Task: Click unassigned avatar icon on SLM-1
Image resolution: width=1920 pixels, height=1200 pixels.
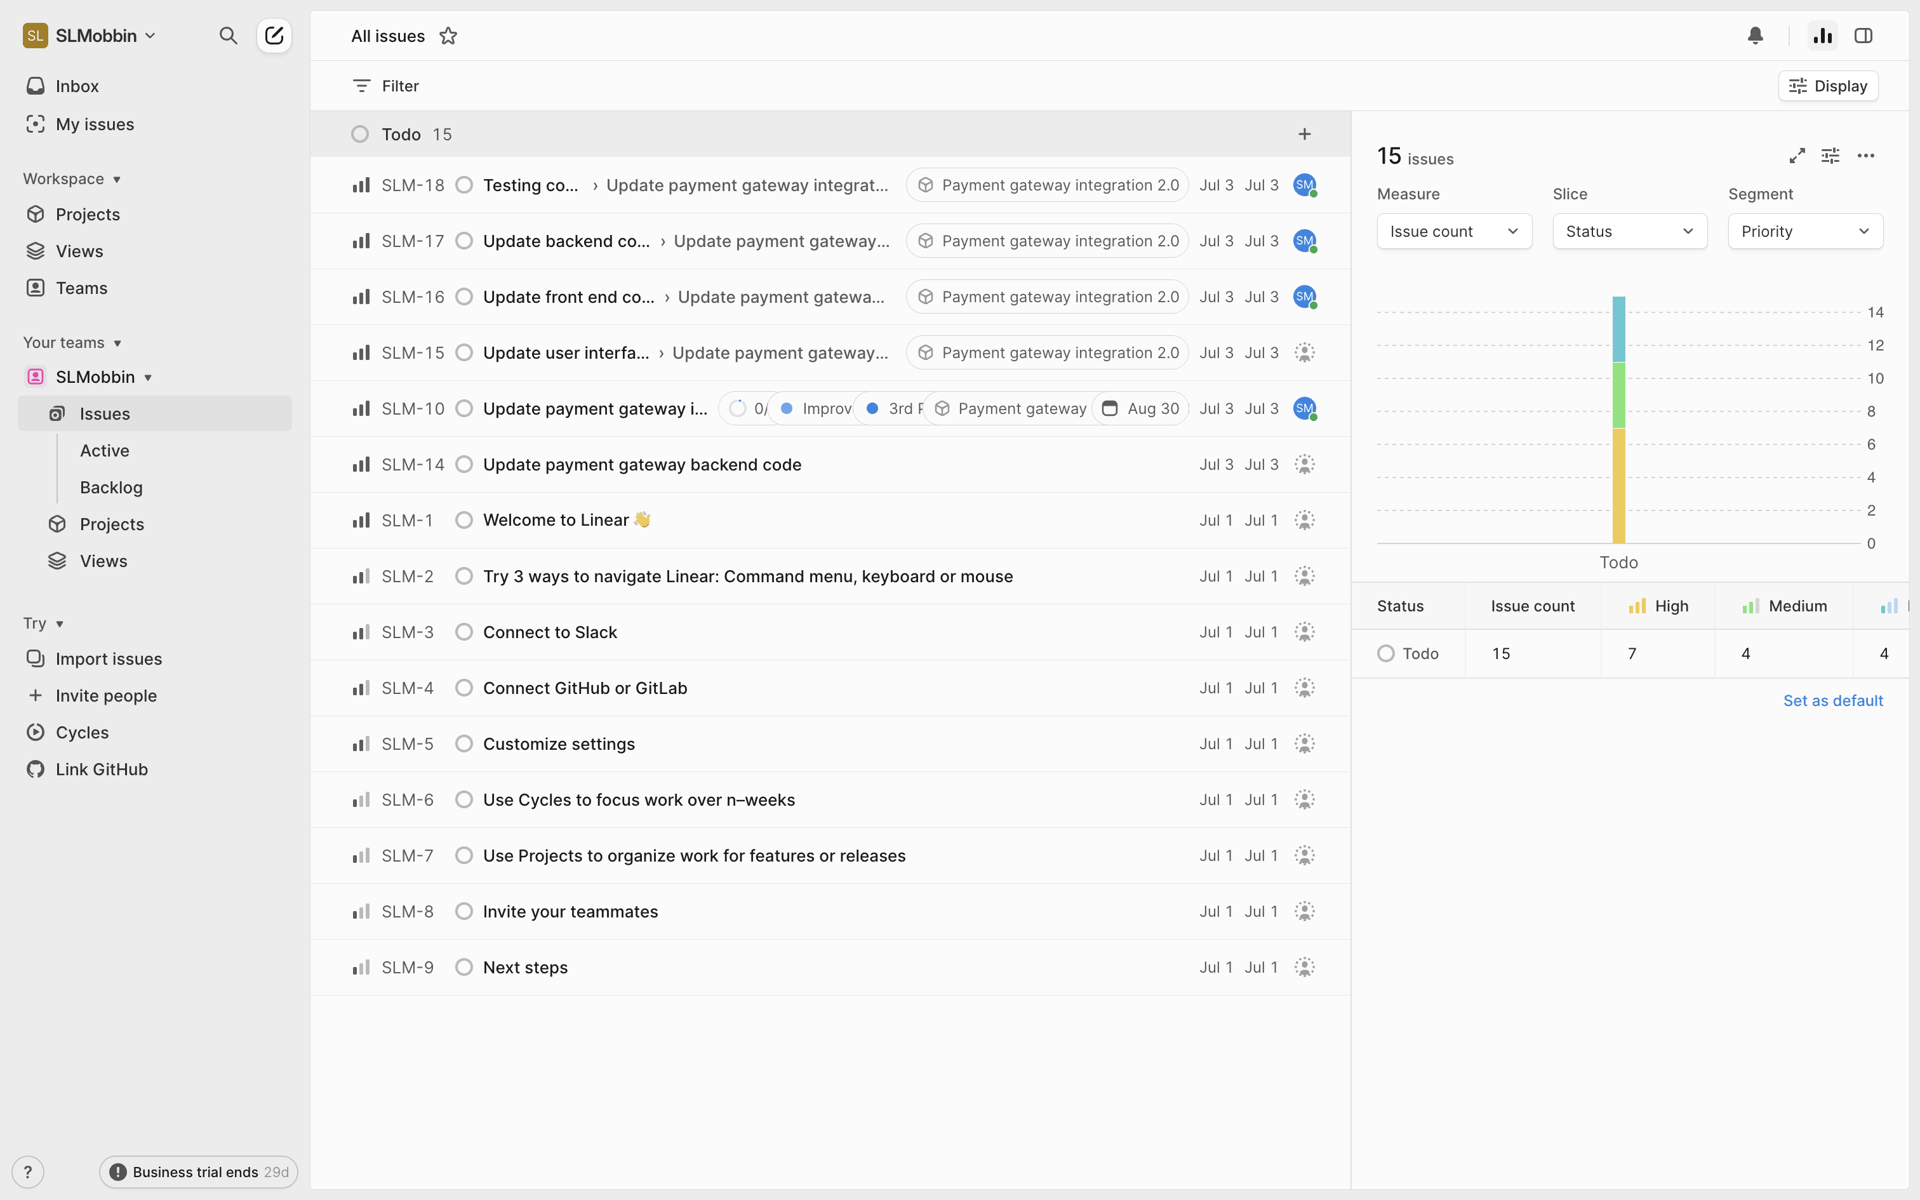Action: click(1304, 520)
